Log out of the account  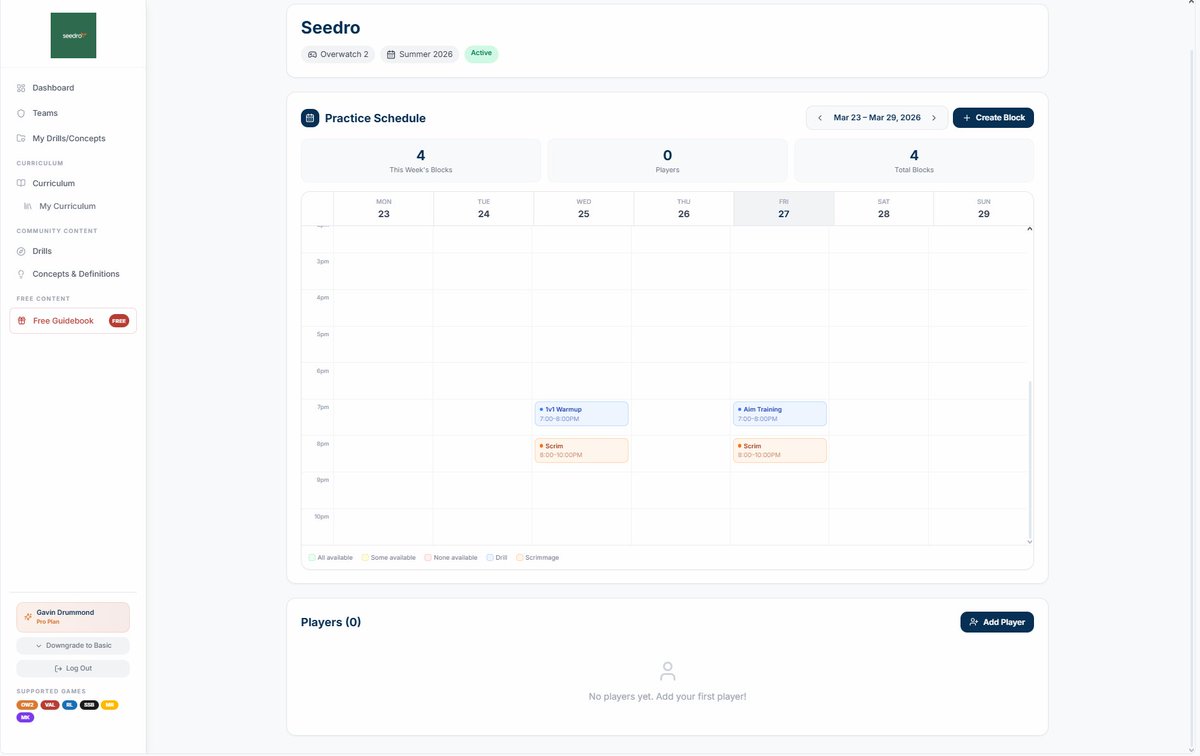click(x=73, y=668)
